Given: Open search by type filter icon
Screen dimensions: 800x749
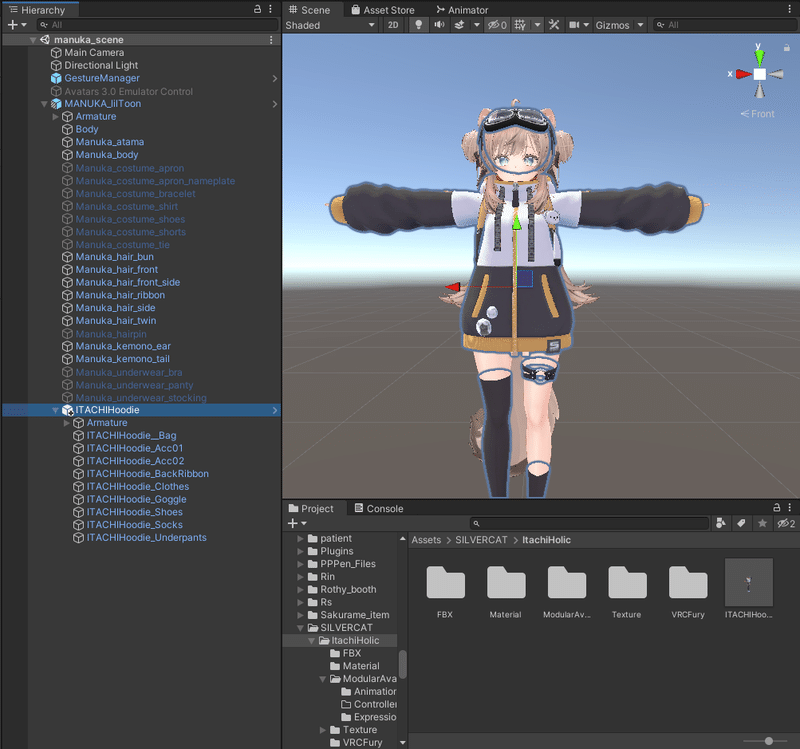Looking at the screenshot, I should [720, 523].
